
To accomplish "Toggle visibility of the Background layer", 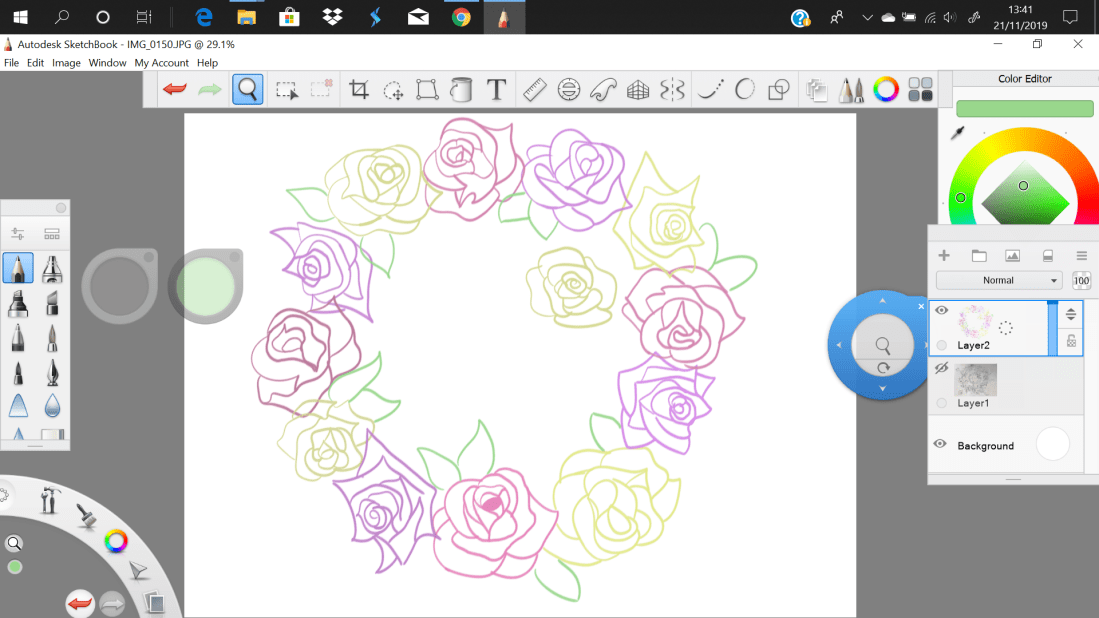I will 940,443.
